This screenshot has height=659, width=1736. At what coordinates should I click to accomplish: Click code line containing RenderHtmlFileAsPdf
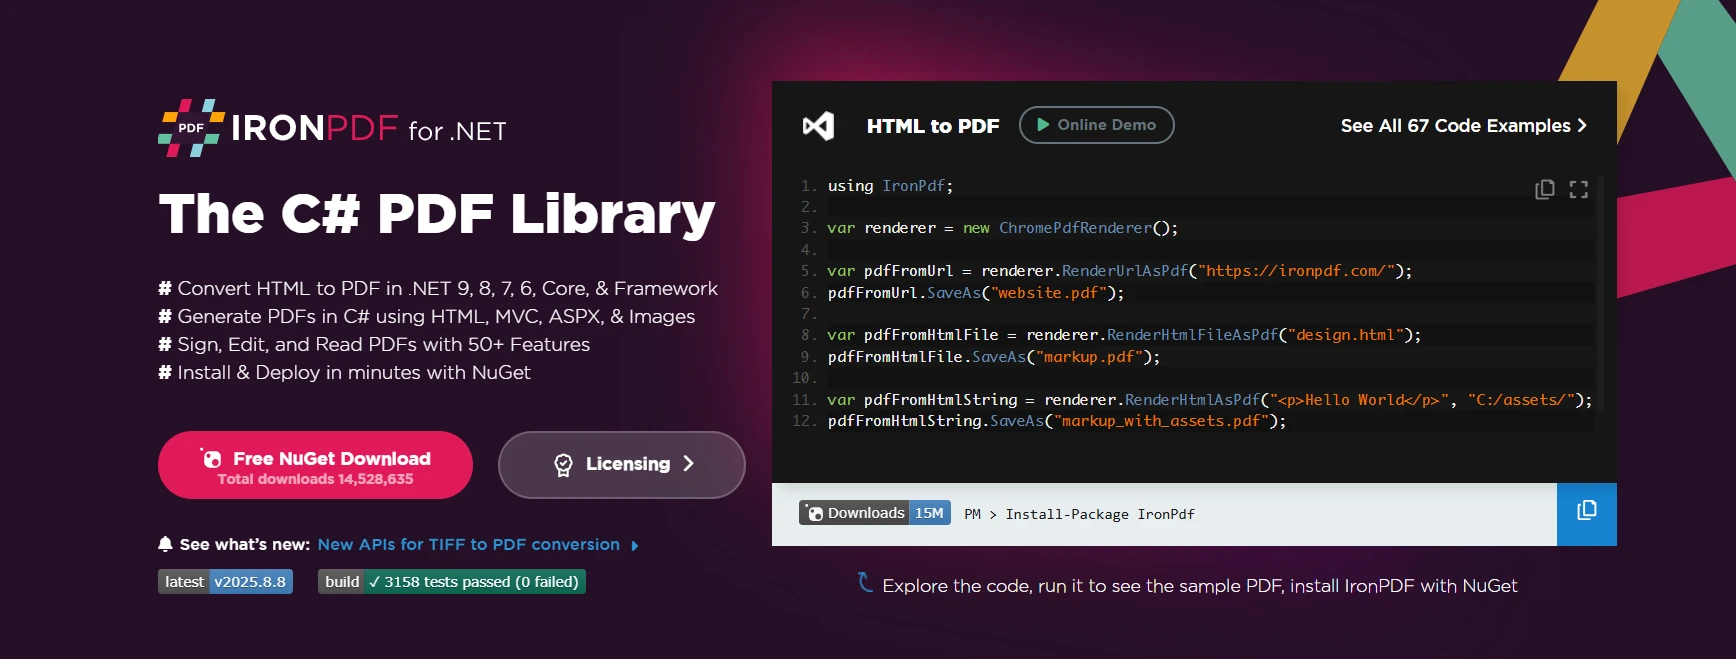click(1124, 335)
